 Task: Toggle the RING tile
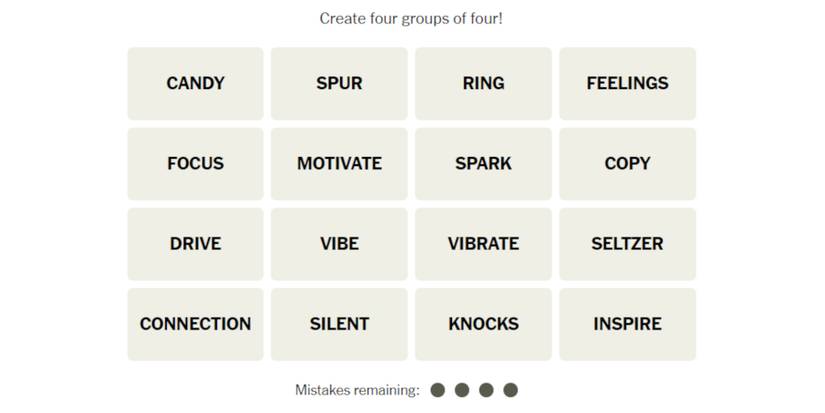coord(483,83)
